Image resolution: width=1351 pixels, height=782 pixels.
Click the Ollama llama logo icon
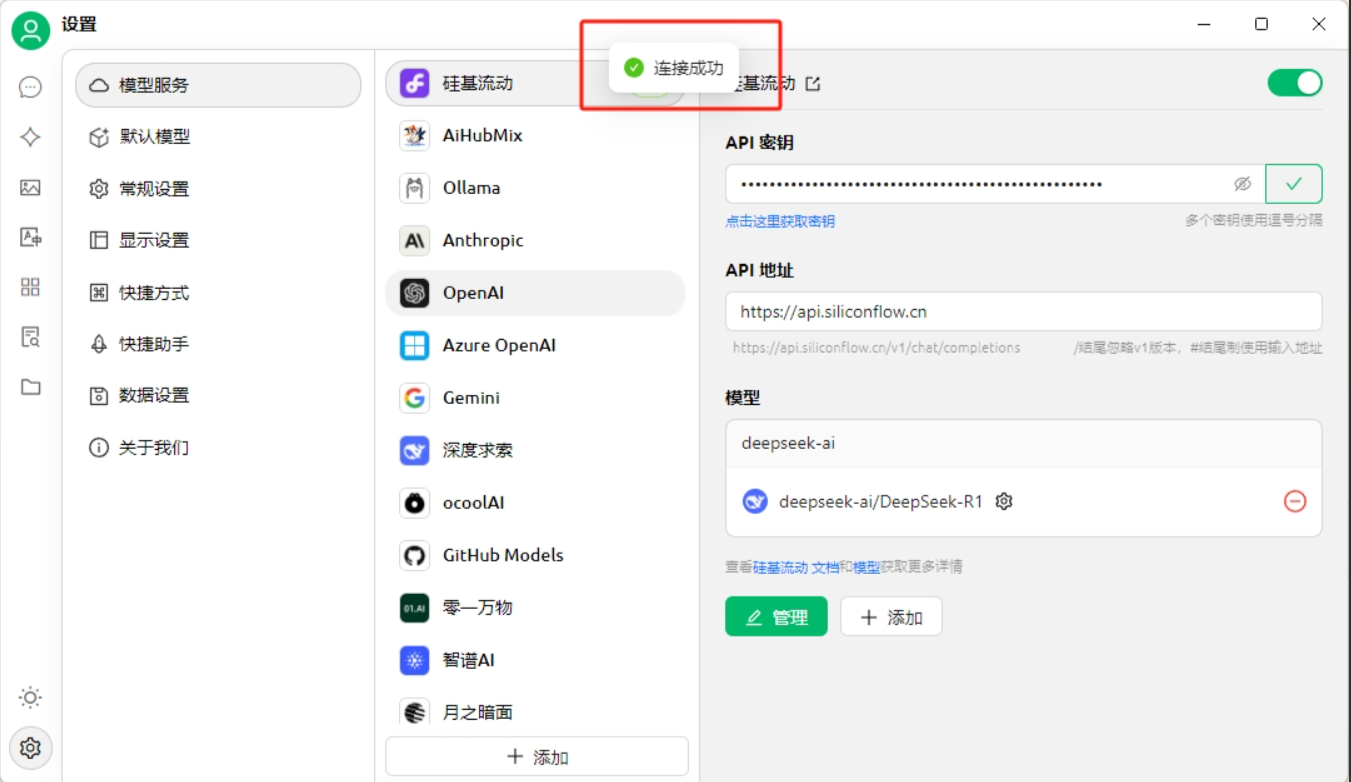click(x=415, y=188)
